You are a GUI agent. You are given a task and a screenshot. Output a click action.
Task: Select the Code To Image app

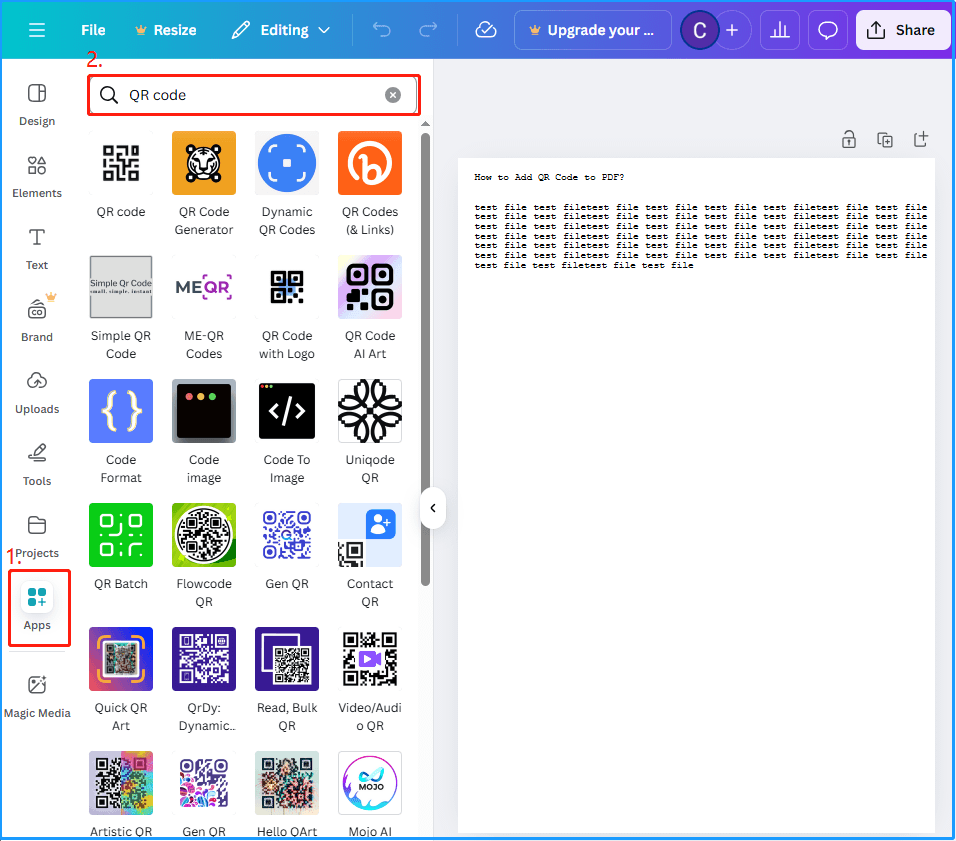(x=287, y=432)
